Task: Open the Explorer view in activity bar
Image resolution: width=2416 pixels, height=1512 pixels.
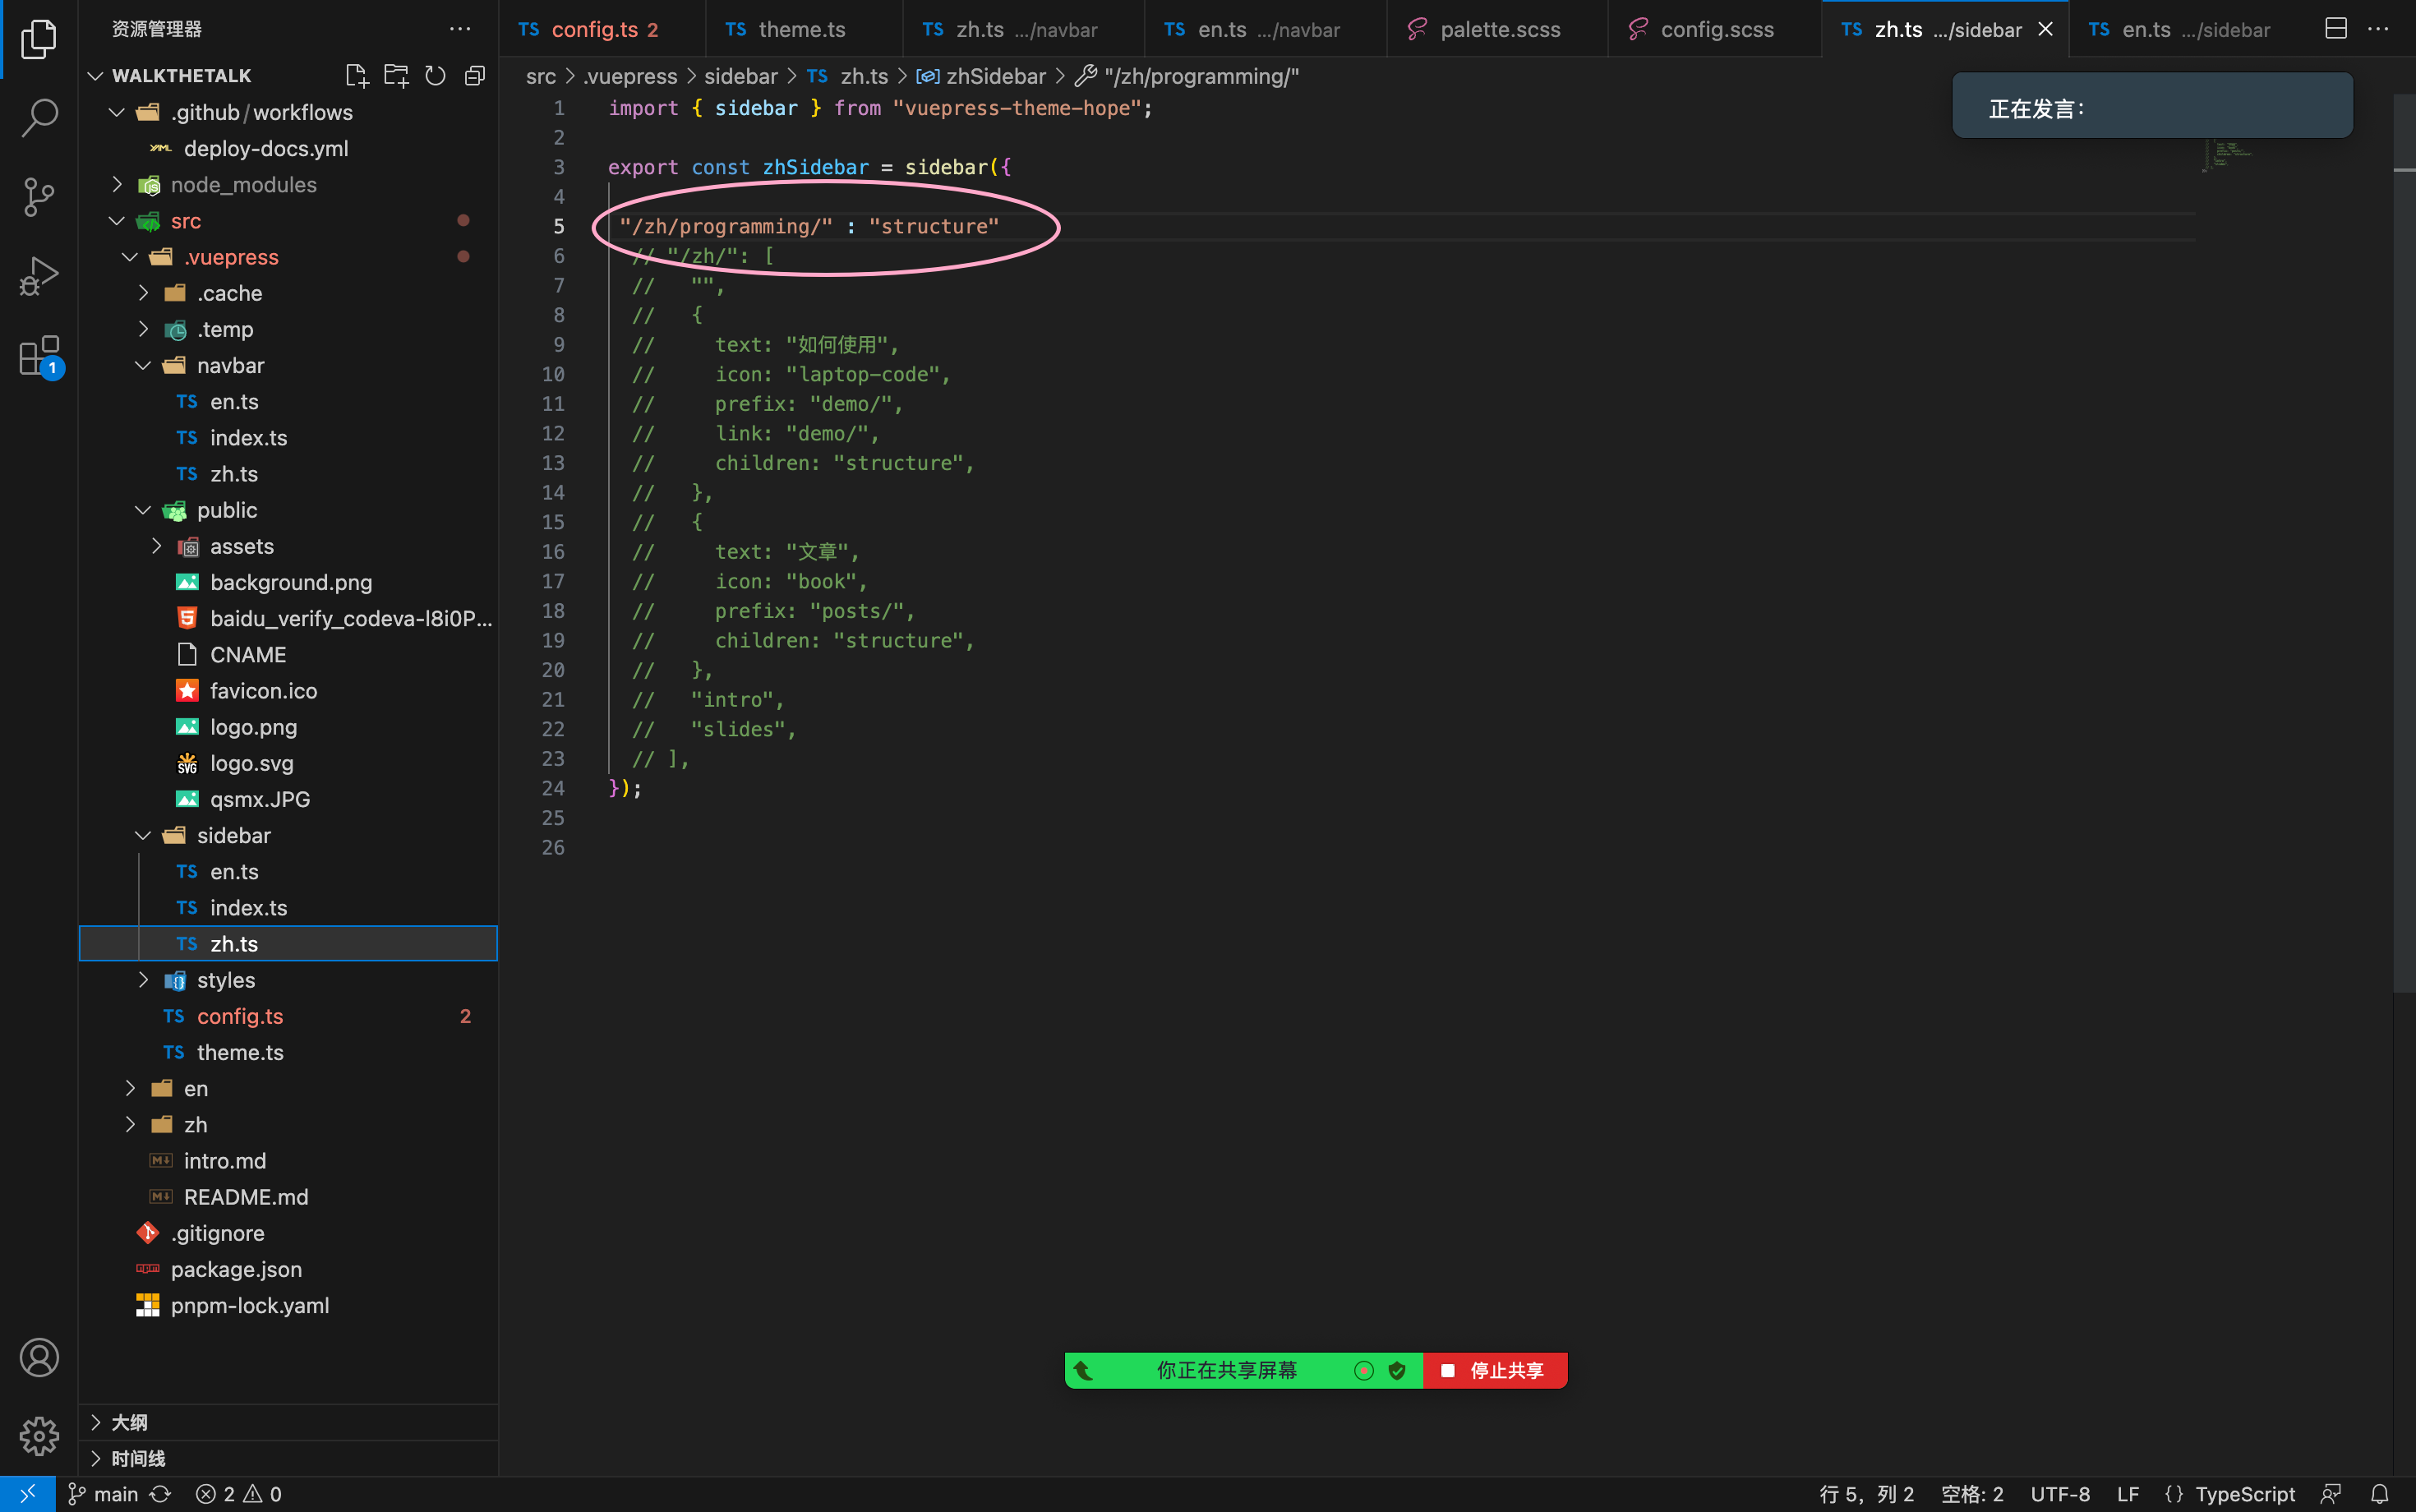Action: 39,39
